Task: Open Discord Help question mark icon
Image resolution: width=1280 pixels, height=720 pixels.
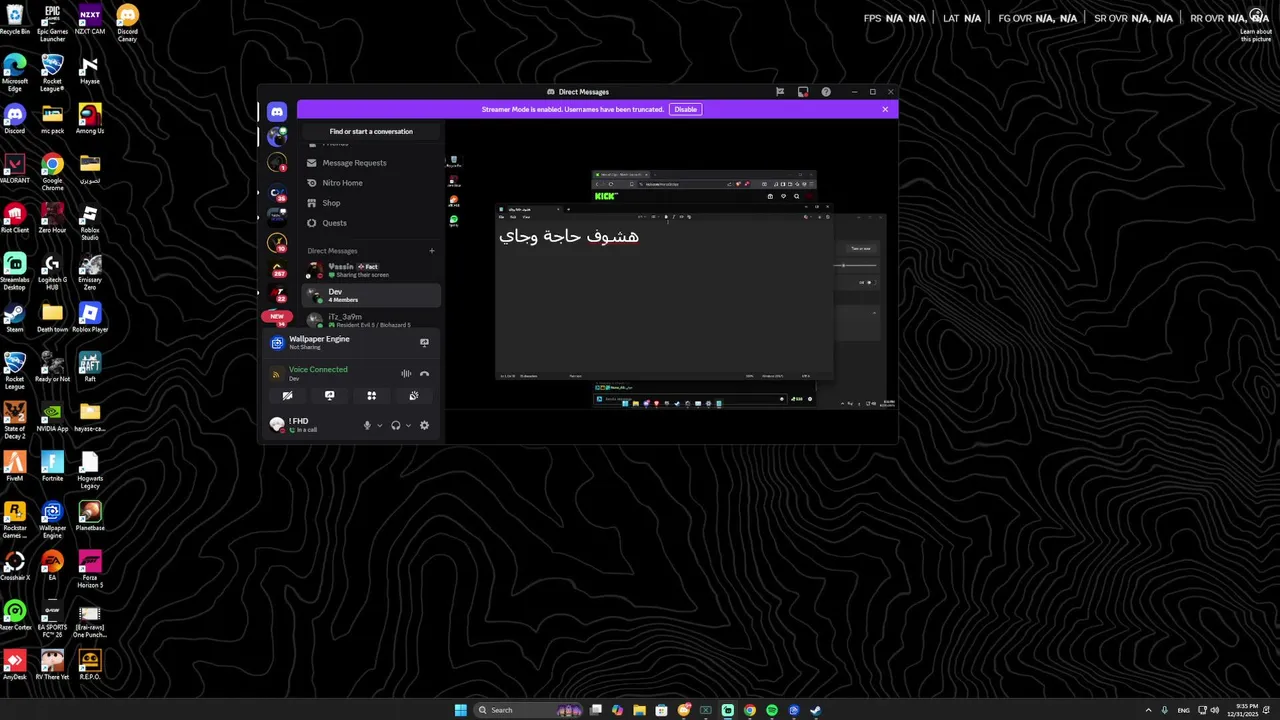Action: pos(826,92)
